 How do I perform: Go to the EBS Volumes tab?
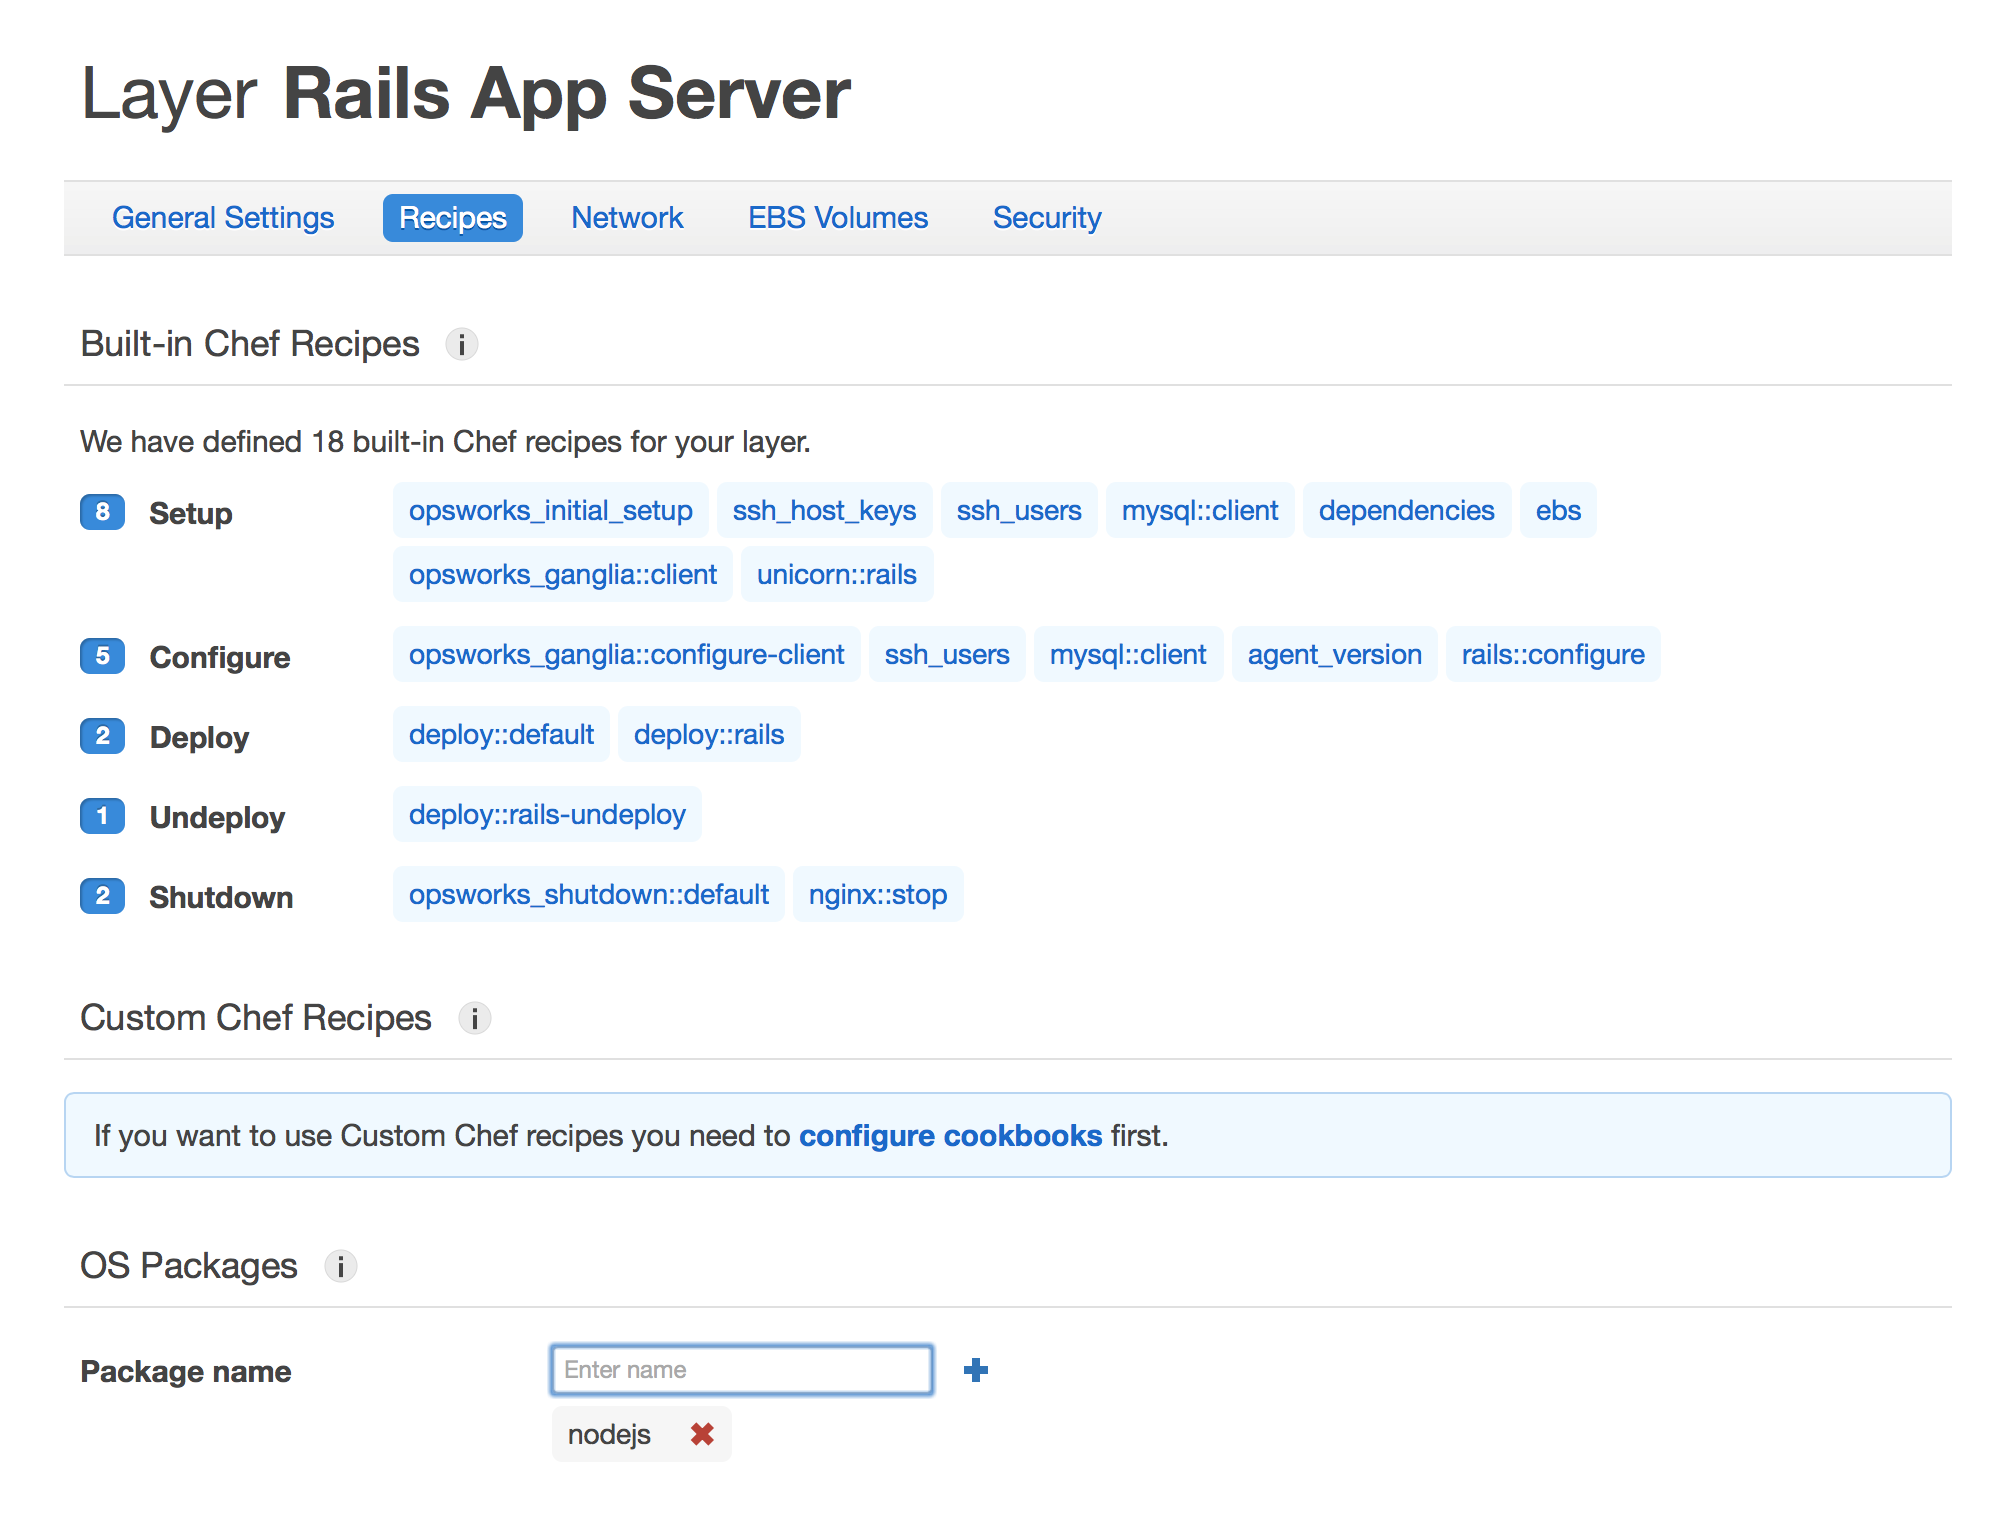838,218
